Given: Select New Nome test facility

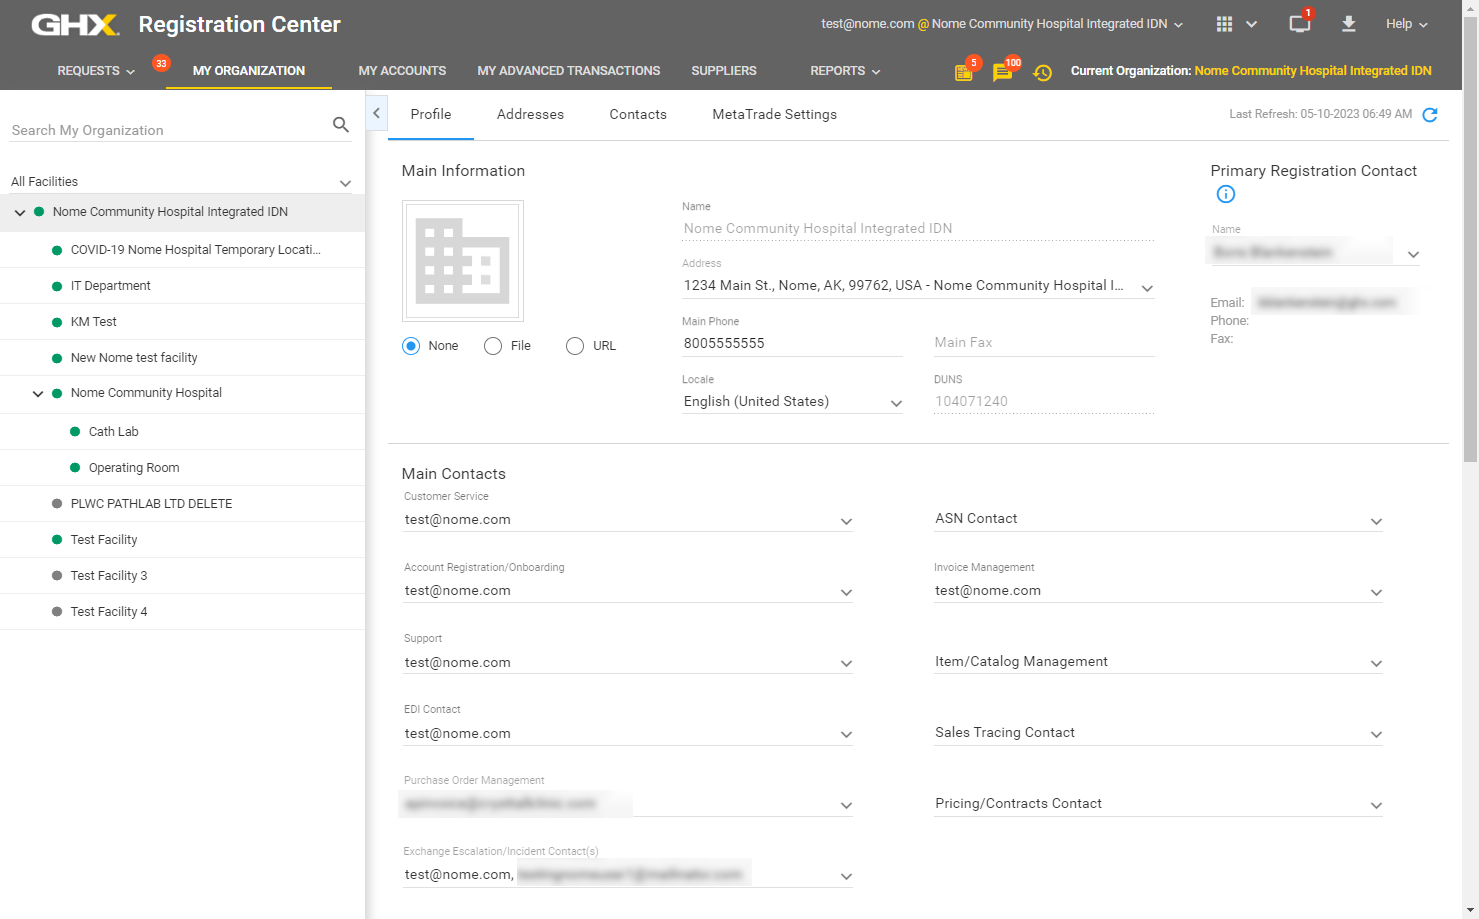Looking at the screenshot, I should click(x=182, y=358).
